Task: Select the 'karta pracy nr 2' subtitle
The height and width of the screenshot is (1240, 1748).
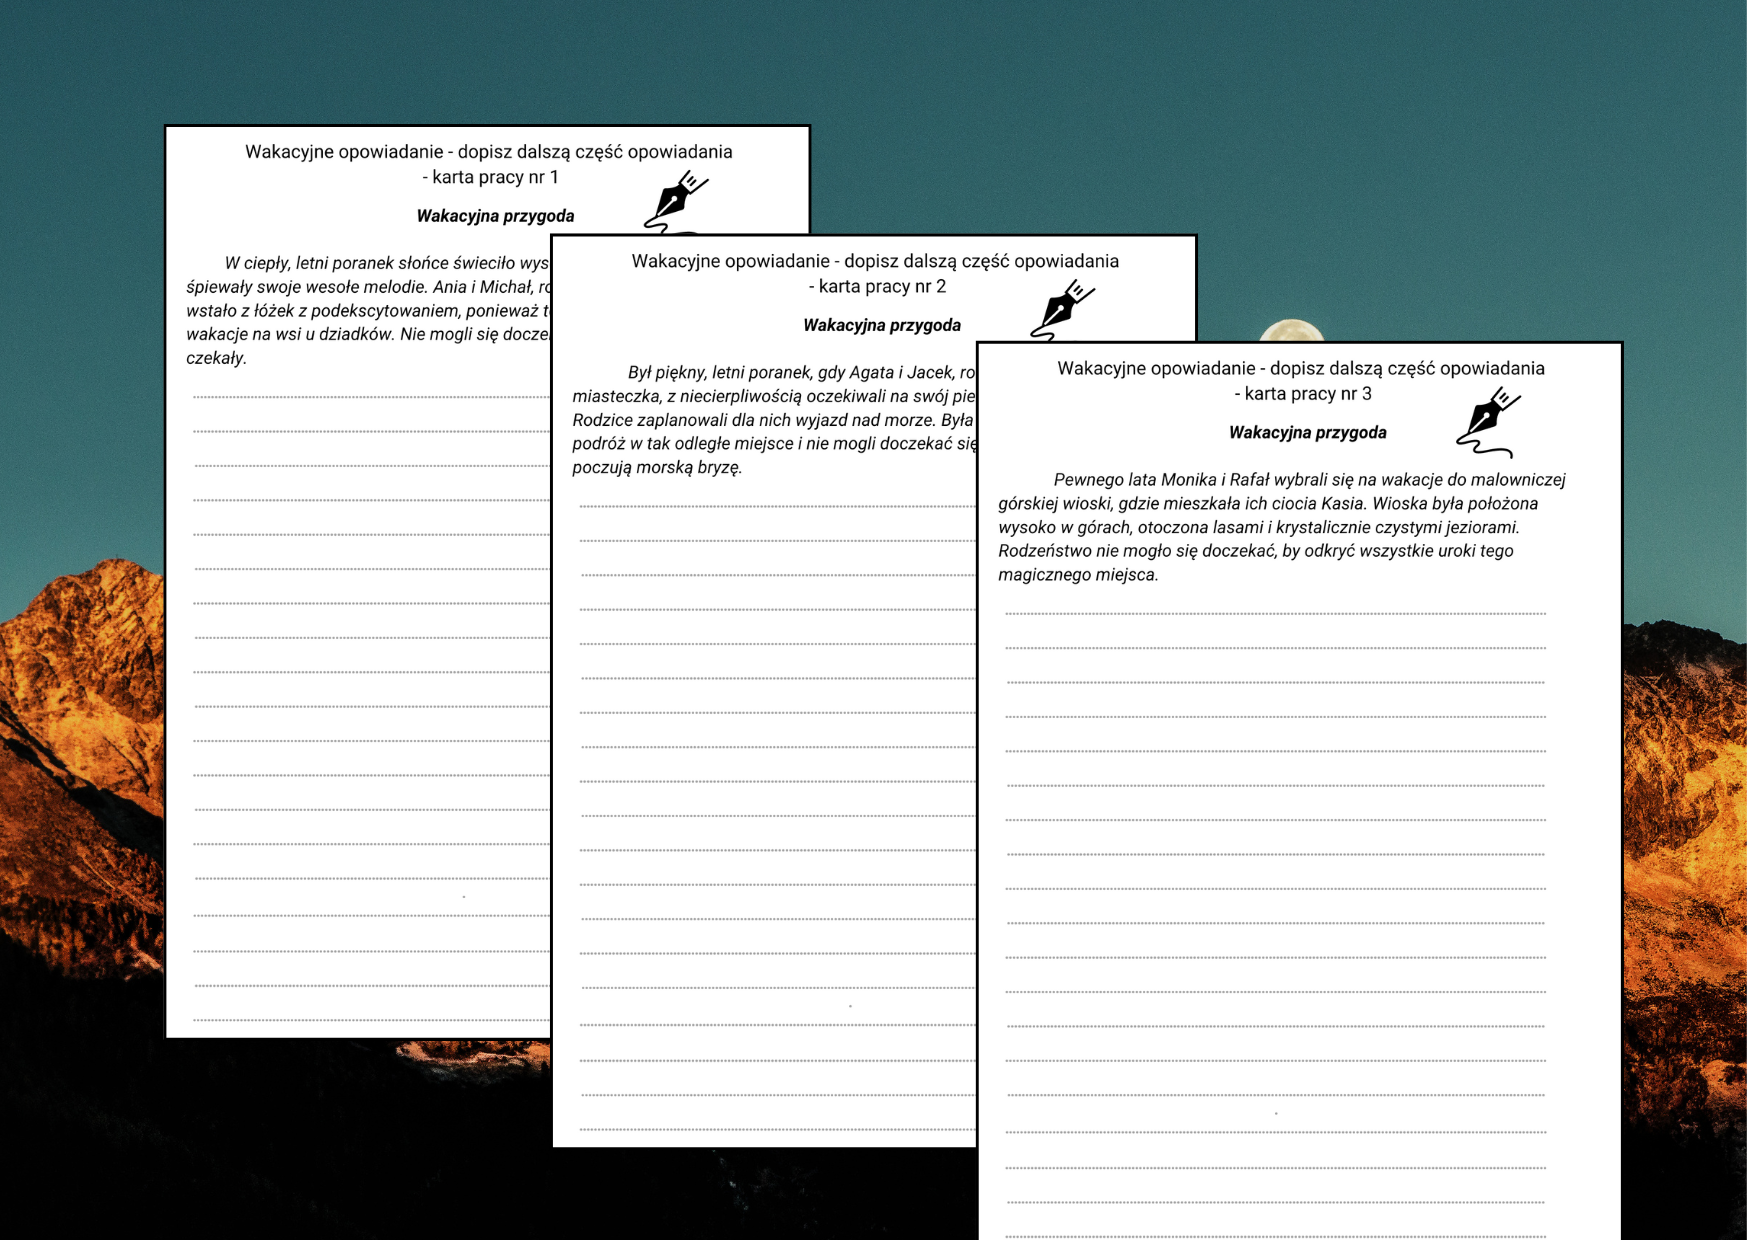Action: (x=877, y=286)
